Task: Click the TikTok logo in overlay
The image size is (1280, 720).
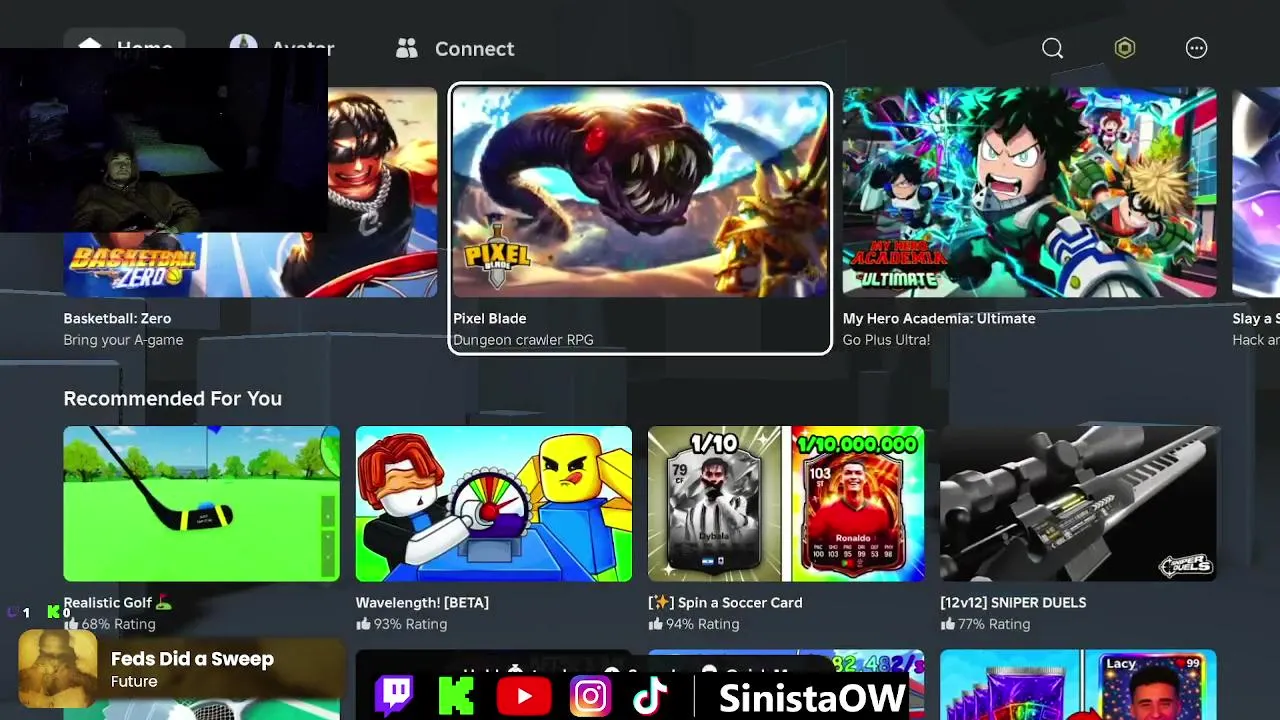Action: pos(650,696)
